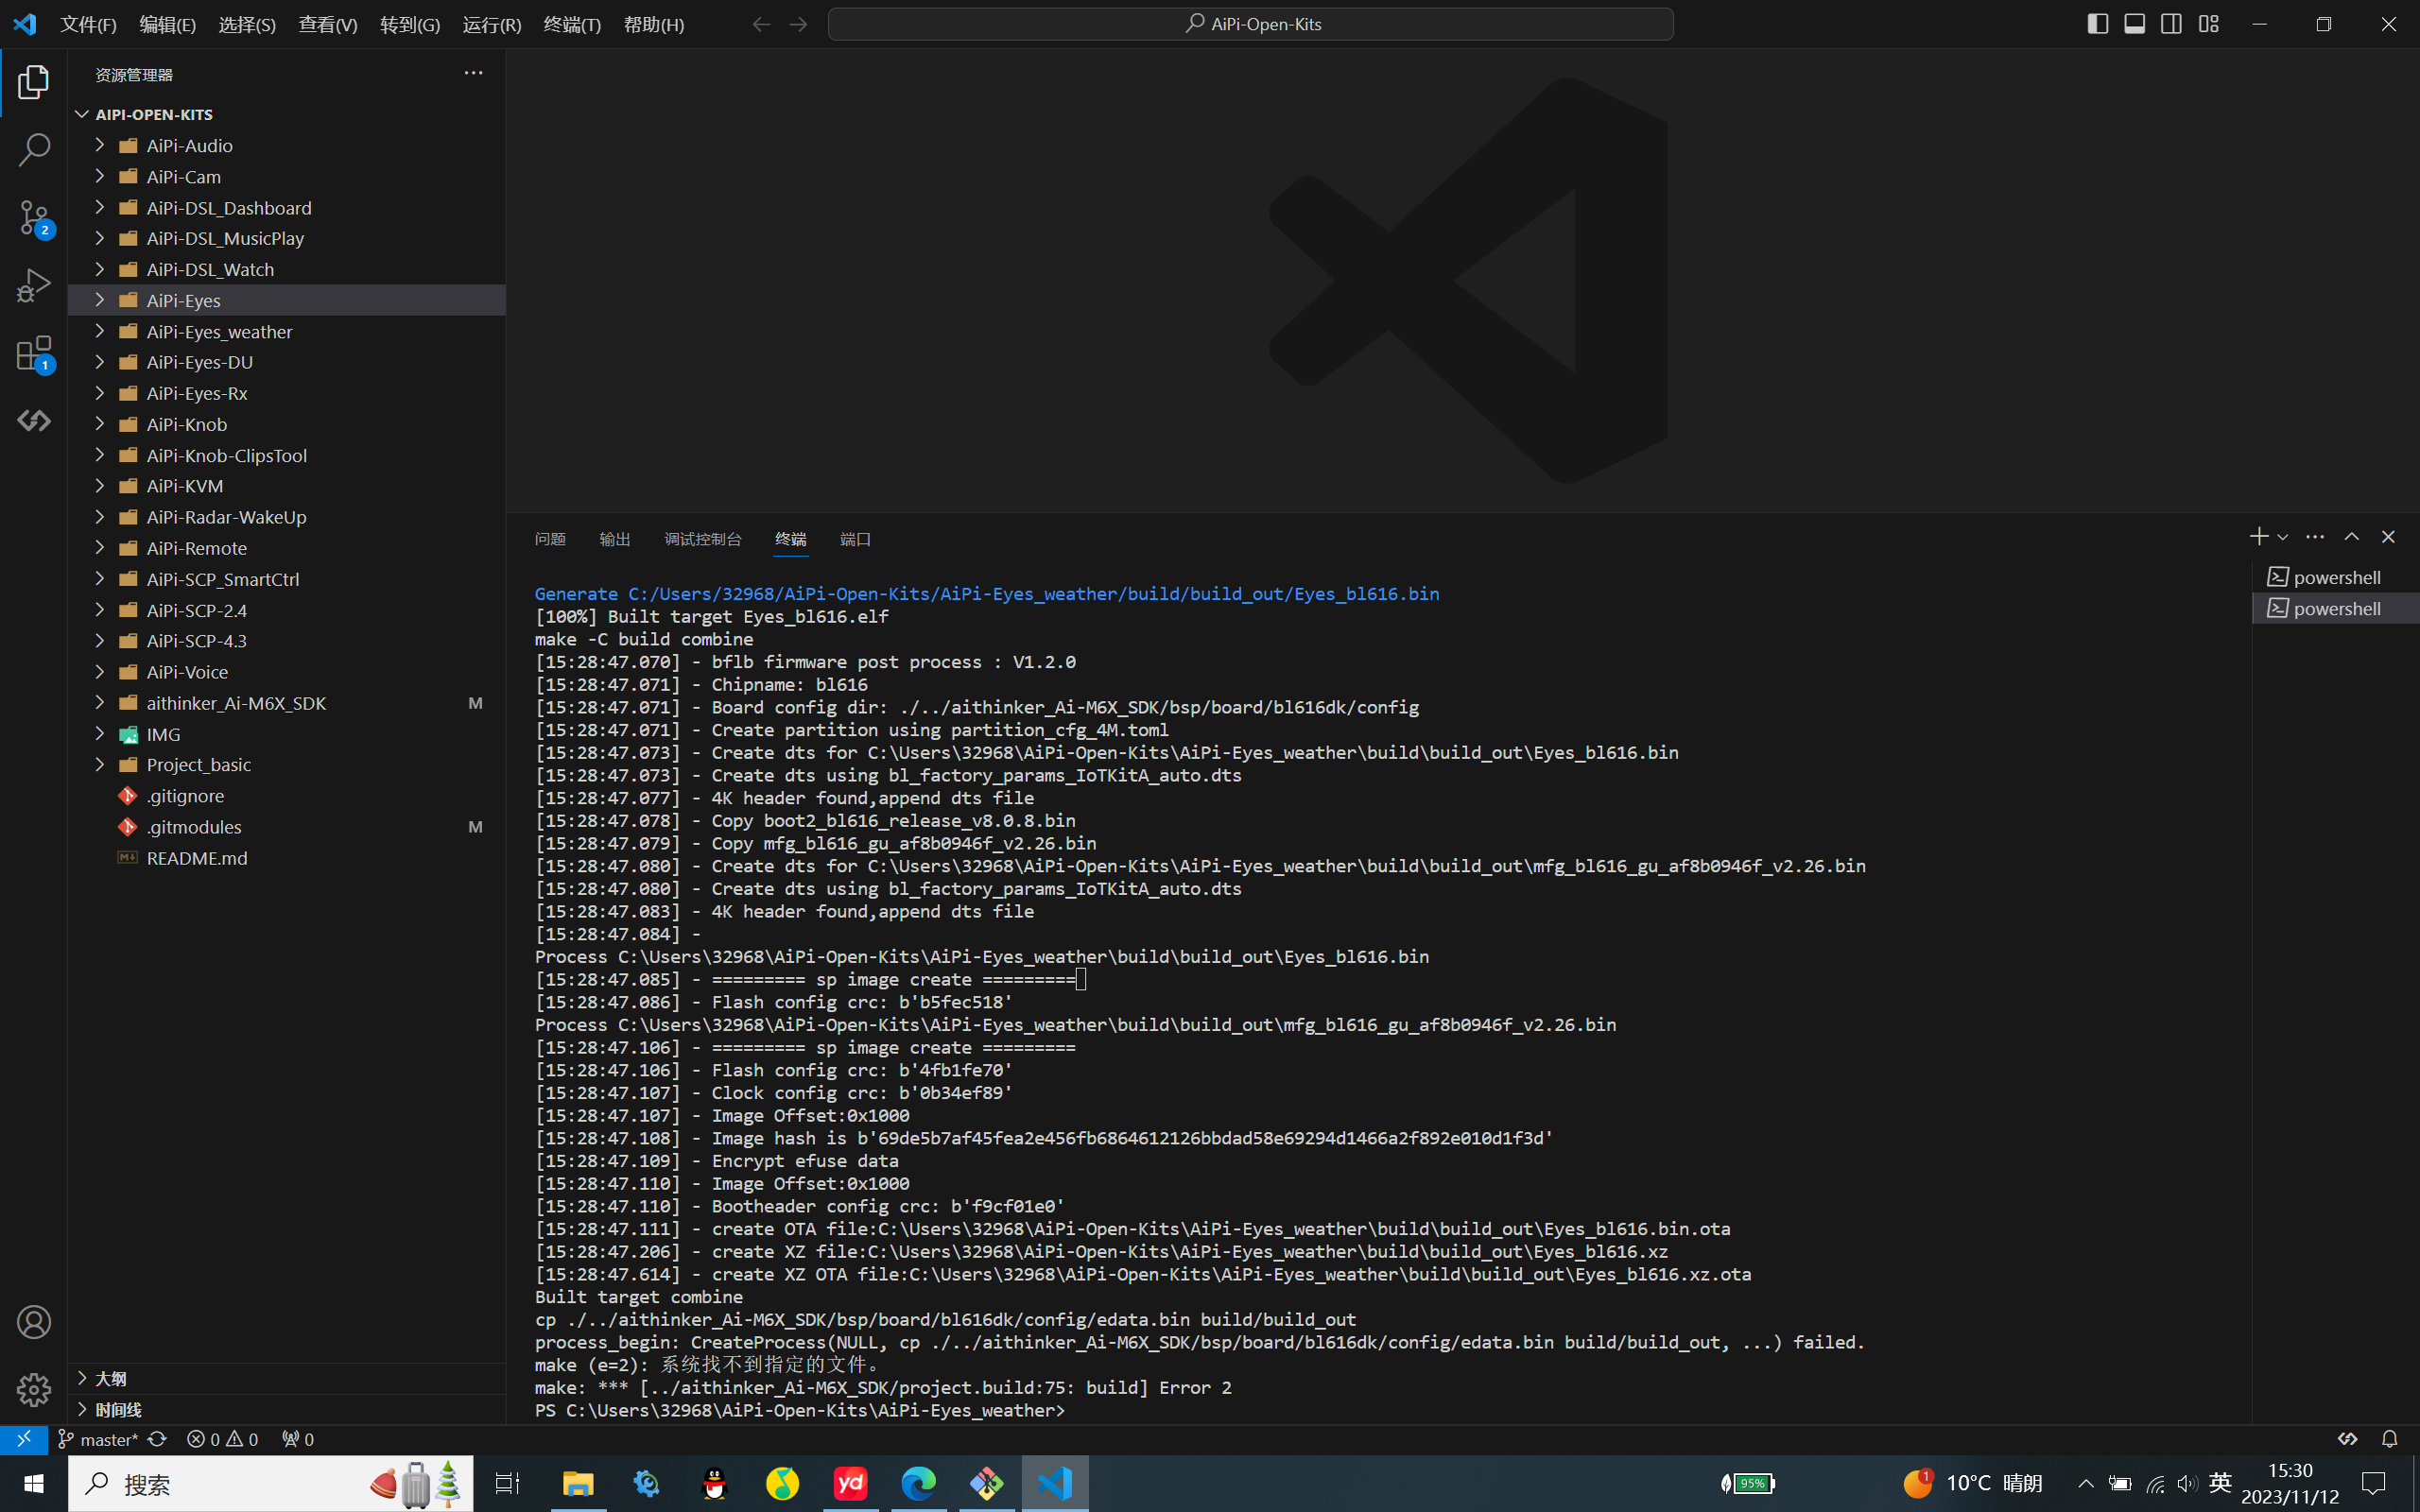Image resolution: width=2420 pixels, height=1512 pixels.
Task: Close the terminal panel
Action: pyautogui.click(x=2388, y=537)
